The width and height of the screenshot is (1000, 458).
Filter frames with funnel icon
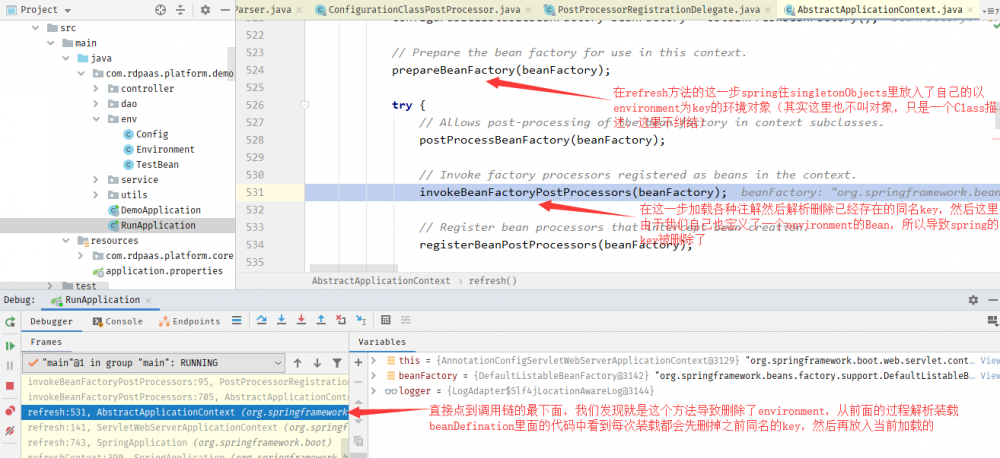(x=337, y=363)
